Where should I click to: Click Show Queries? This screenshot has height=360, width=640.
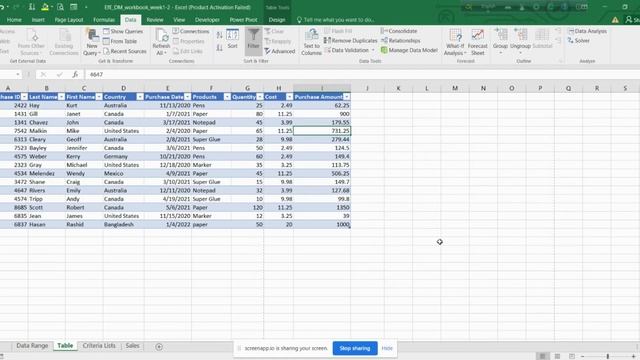(123, 31)
